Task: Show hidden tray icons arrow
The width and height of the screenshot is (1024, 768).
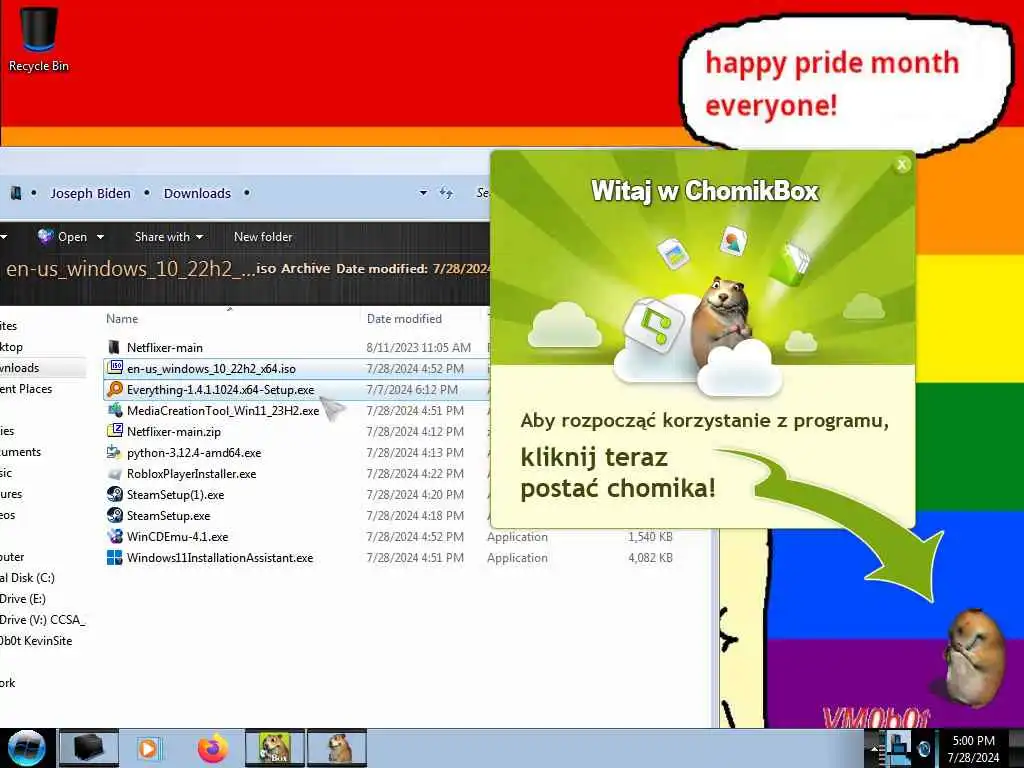Action: point(874,748)
